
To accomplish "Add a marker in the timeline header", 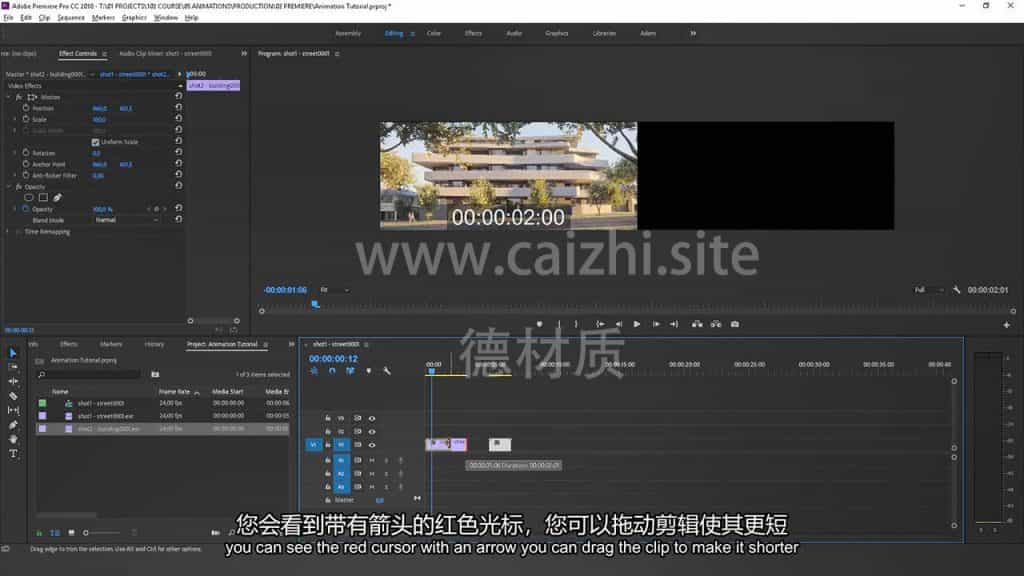I will (x=368, y=371).
